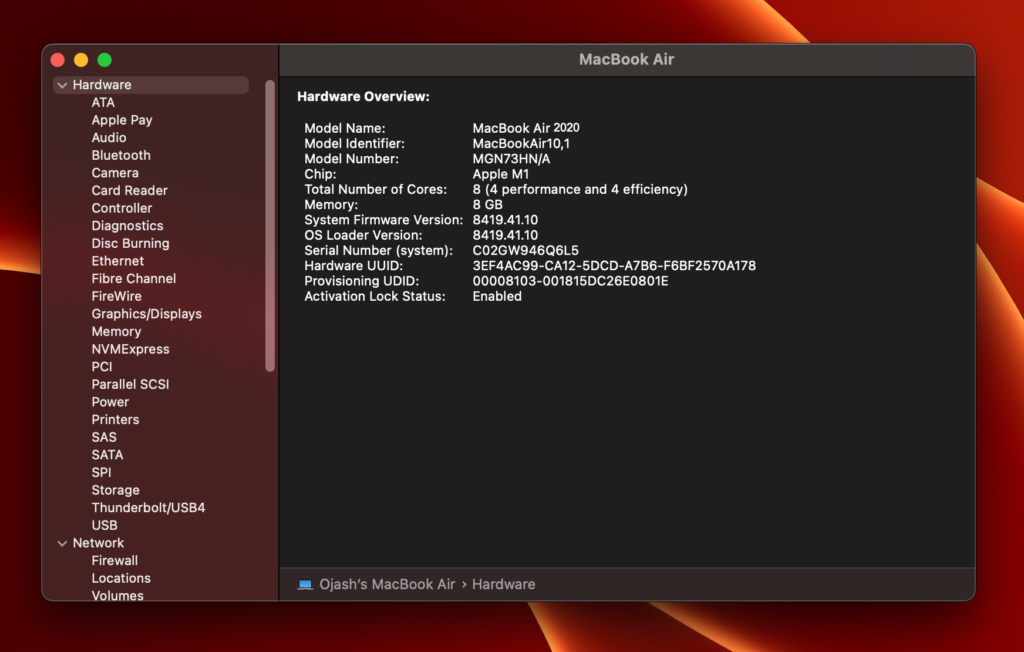
Task: Open the Power information entry
Action: 110,402
